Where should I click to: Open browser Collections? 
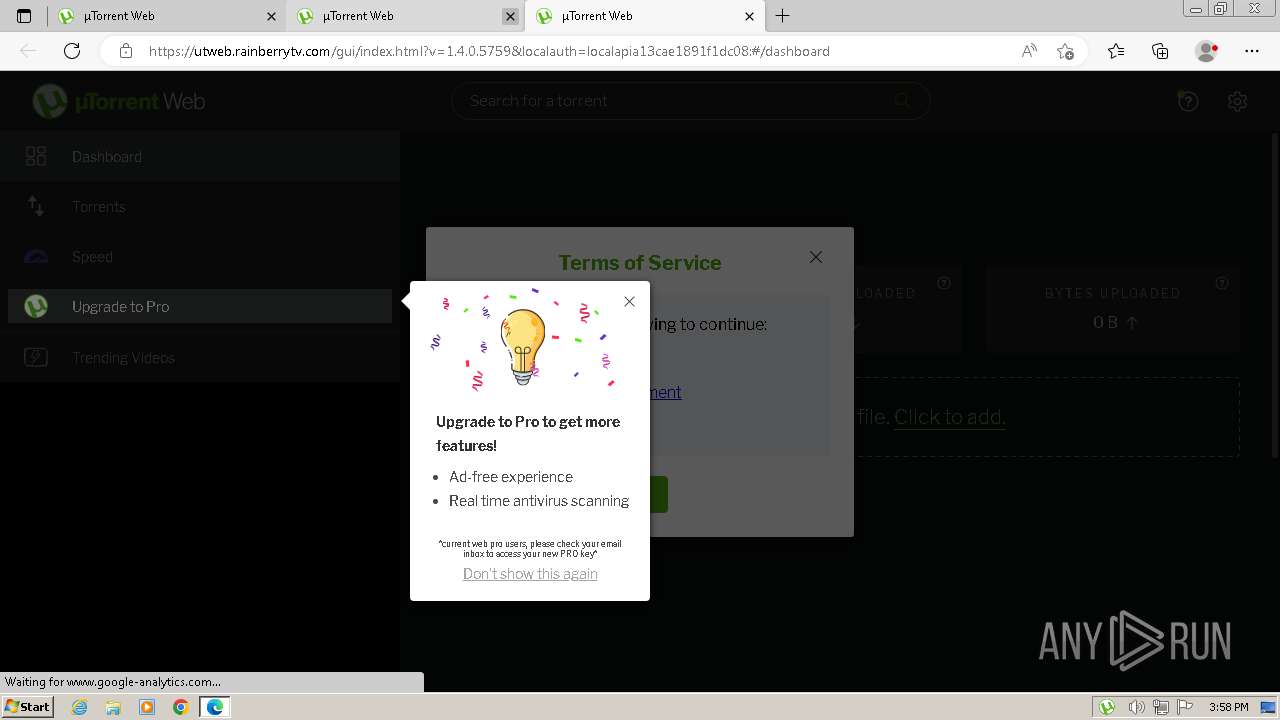coord(1160,51)
